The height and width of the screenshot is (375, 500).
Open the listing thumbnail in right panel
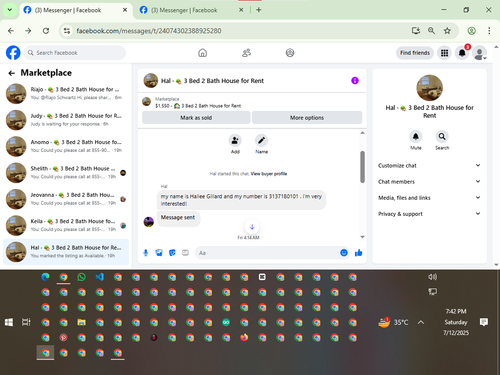[430, 88]
